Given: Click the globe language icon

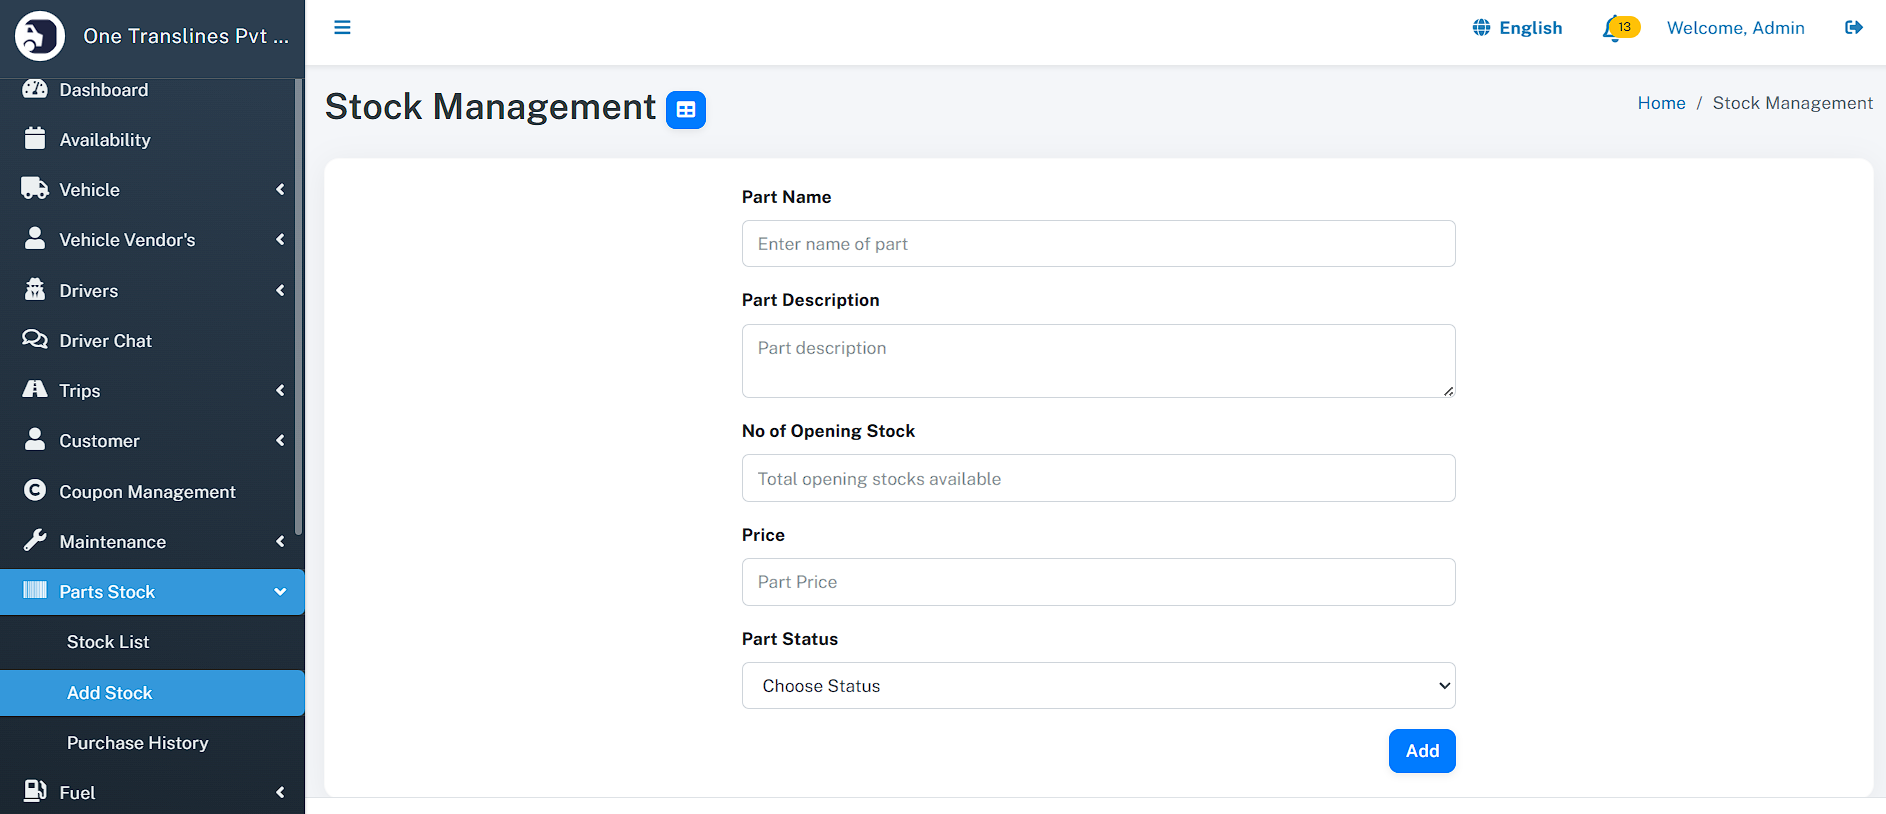Looking at the screenshot, I should pyautogui.click(x=1481, y=28).
